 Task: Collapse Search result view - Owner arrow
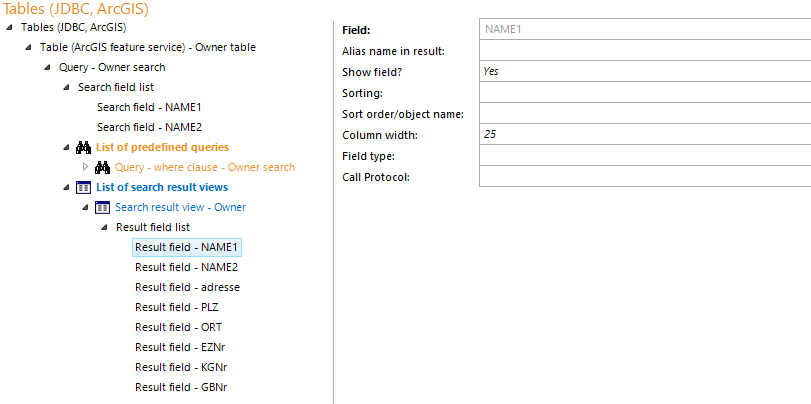(85, 207)
